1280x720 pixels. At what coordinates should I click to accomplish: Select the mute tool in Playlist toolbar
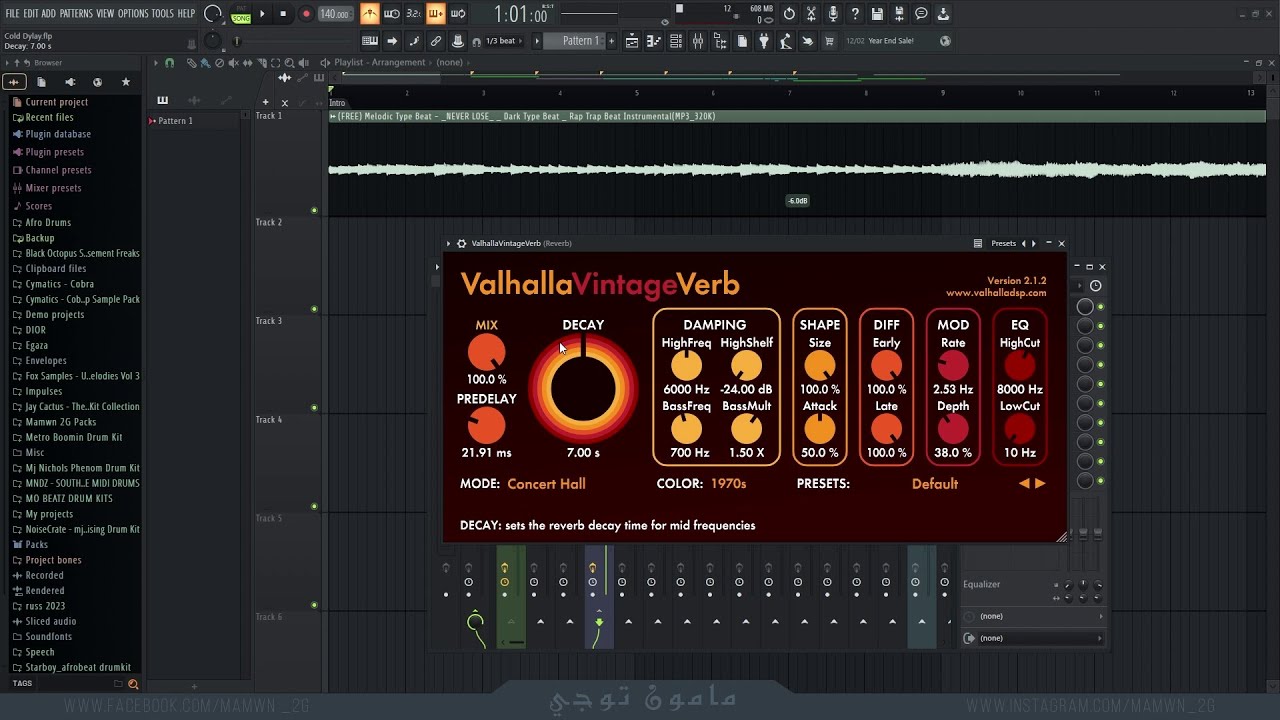coord(233,63)
